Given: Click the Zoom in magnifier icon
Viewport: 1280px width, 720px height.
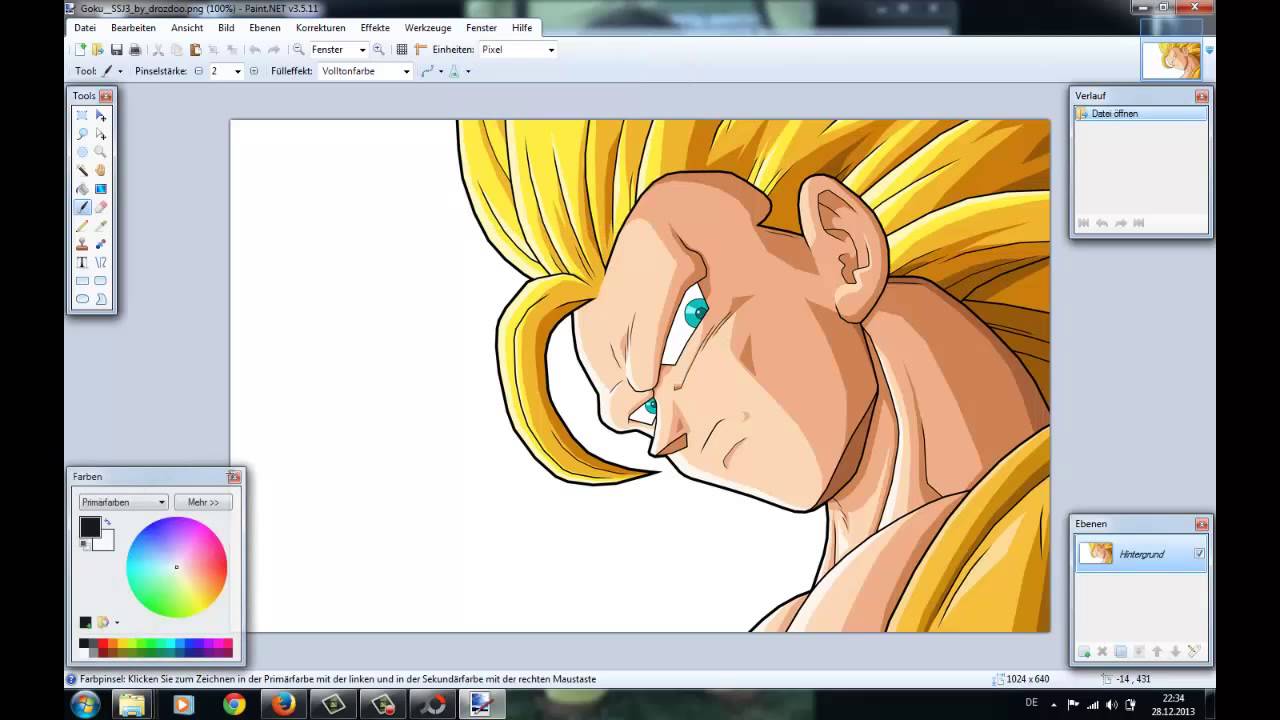Looking at the screenshot, I should pos(378,49).
